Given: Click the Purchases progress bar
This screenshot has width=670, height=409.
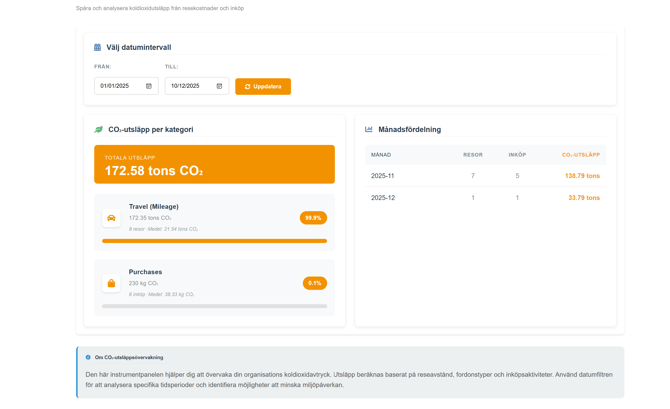Looking at the screenshot, I should pos(214,306).
